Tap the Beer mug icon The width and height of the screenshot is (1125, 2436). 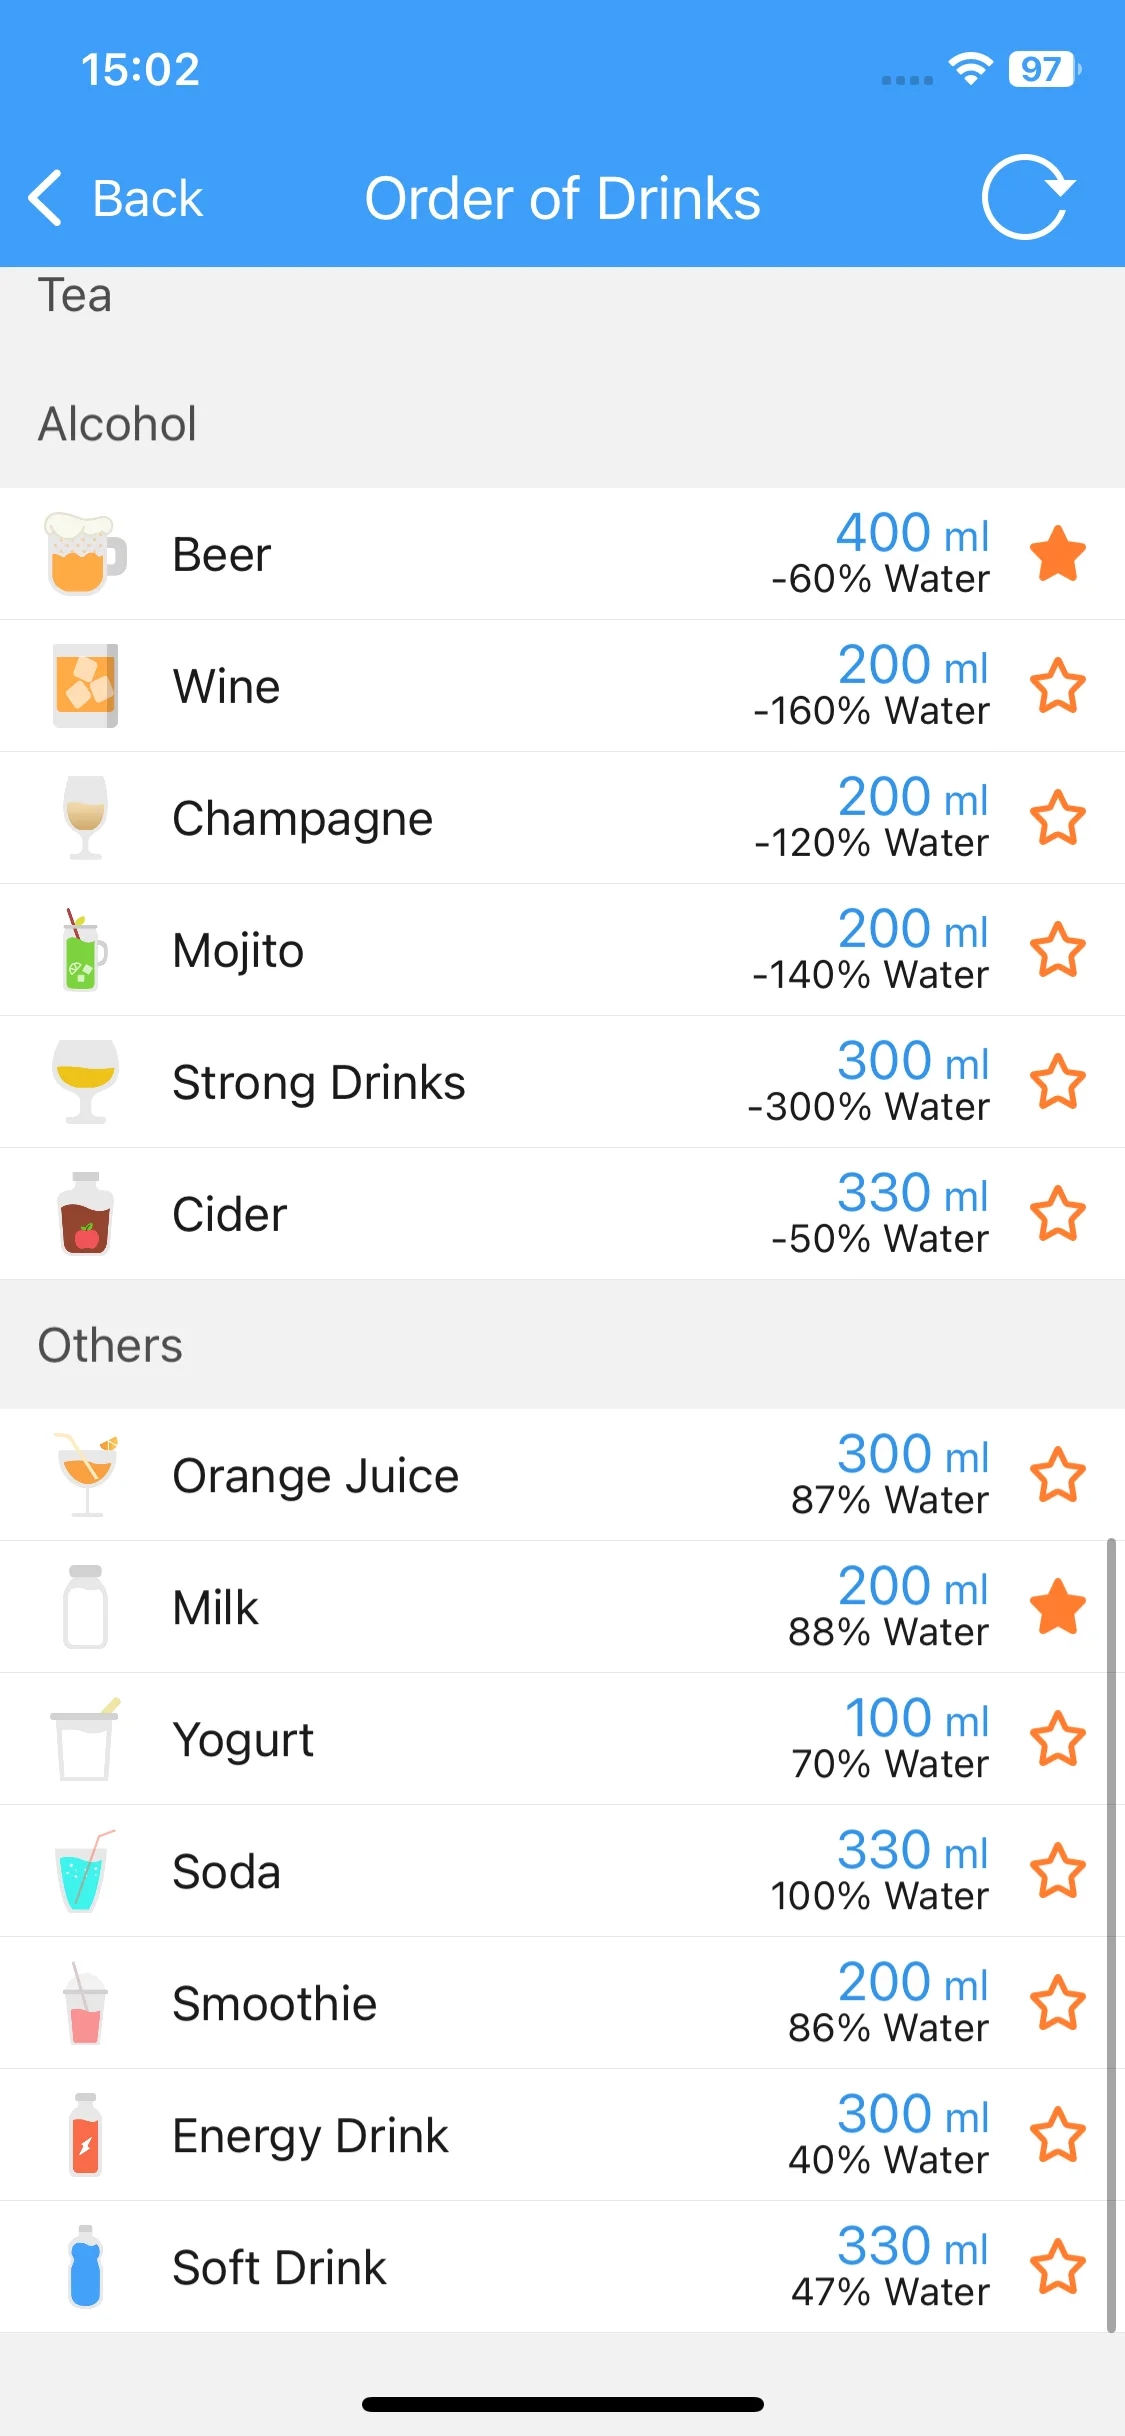[x=86, y=554]
